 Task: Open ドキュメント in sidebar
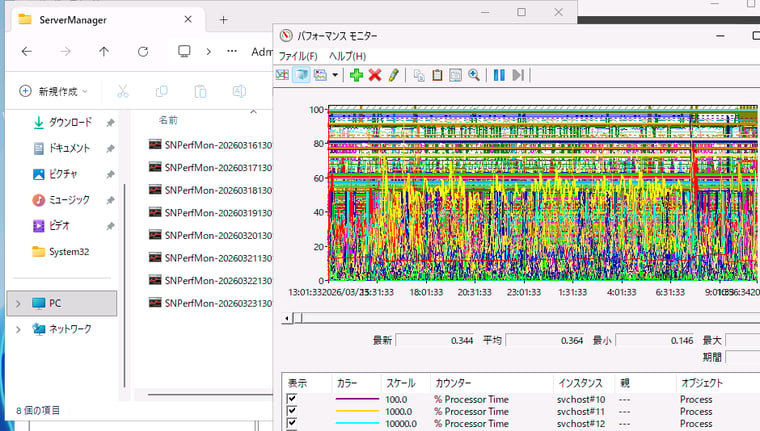[69, 148]
